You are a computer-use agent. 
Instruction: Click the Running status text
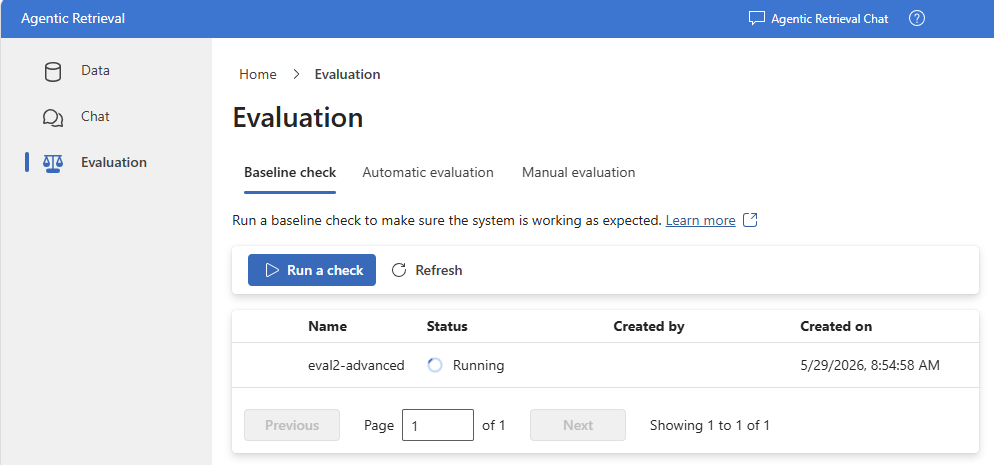click(479, 365)
